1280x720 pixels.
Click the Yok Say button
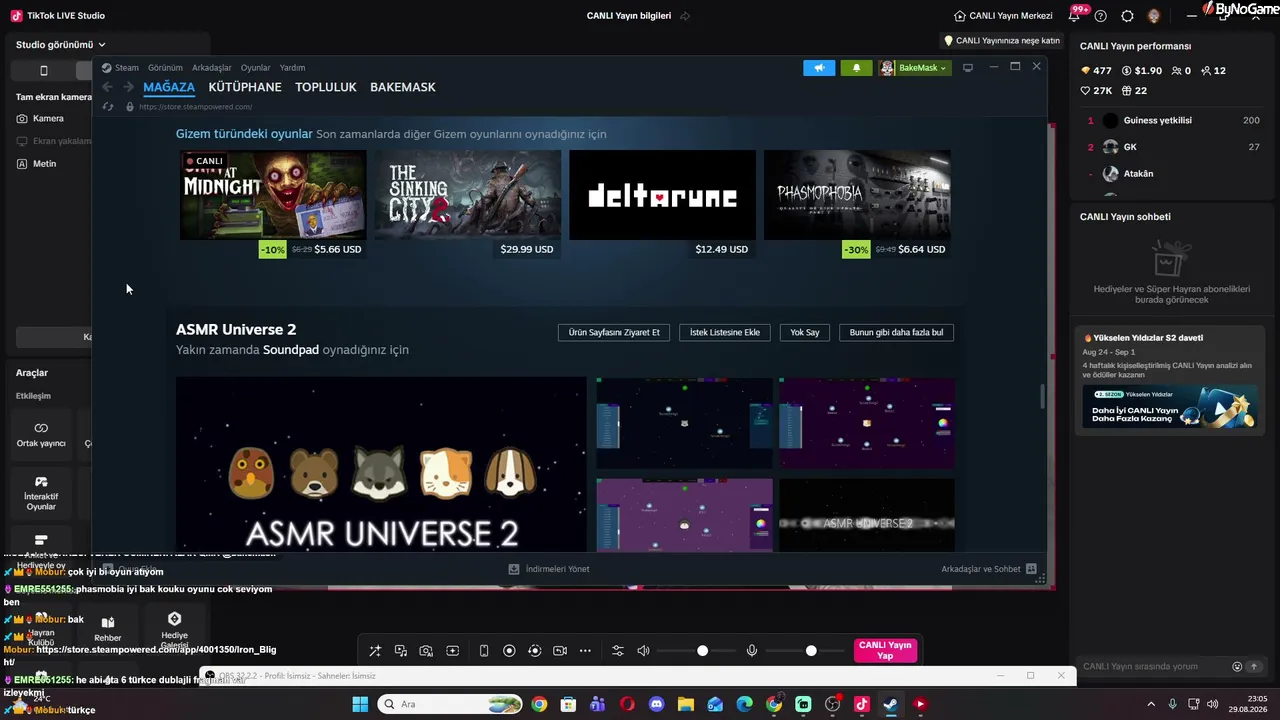(805, 332)
